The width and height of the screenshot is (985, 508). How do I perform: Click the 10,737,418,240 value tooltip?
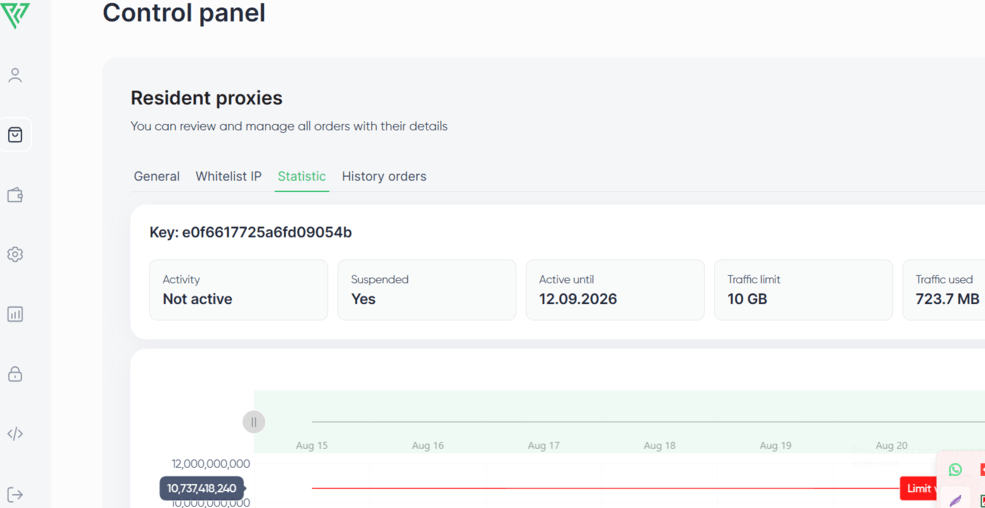(202, 489)
